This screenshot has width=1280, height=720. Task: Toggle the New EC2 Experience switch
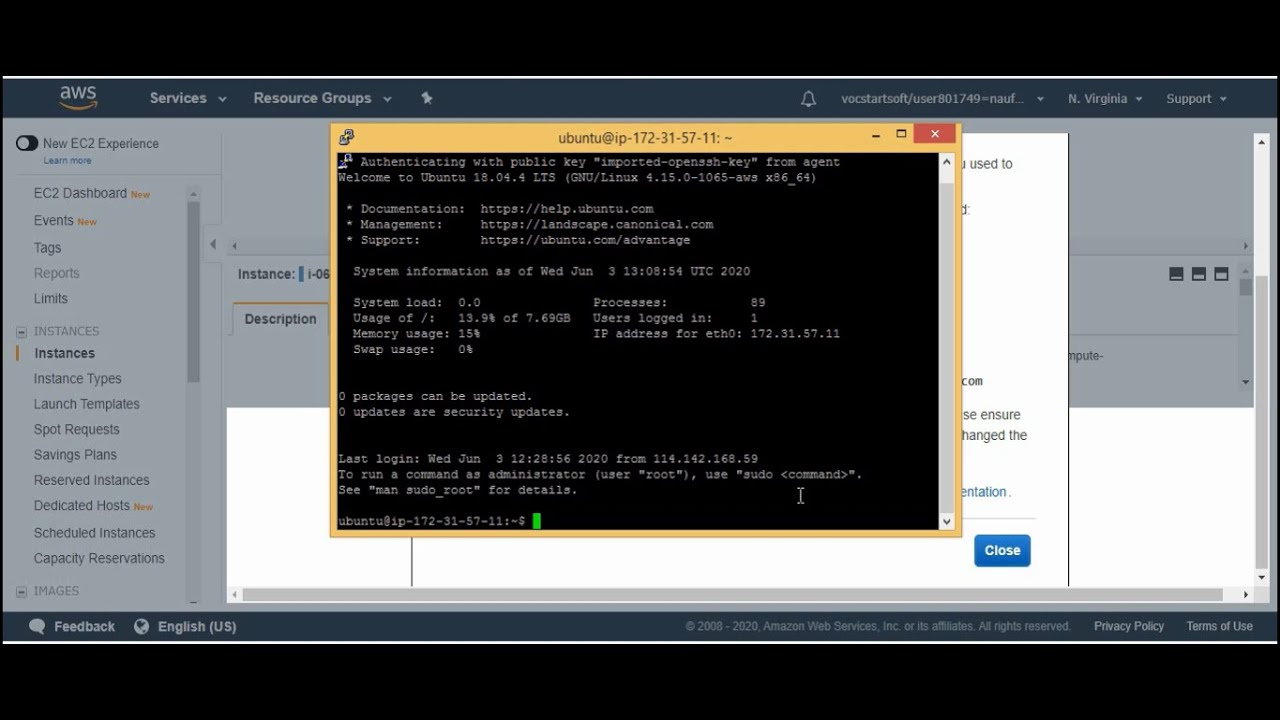(27, 143)
